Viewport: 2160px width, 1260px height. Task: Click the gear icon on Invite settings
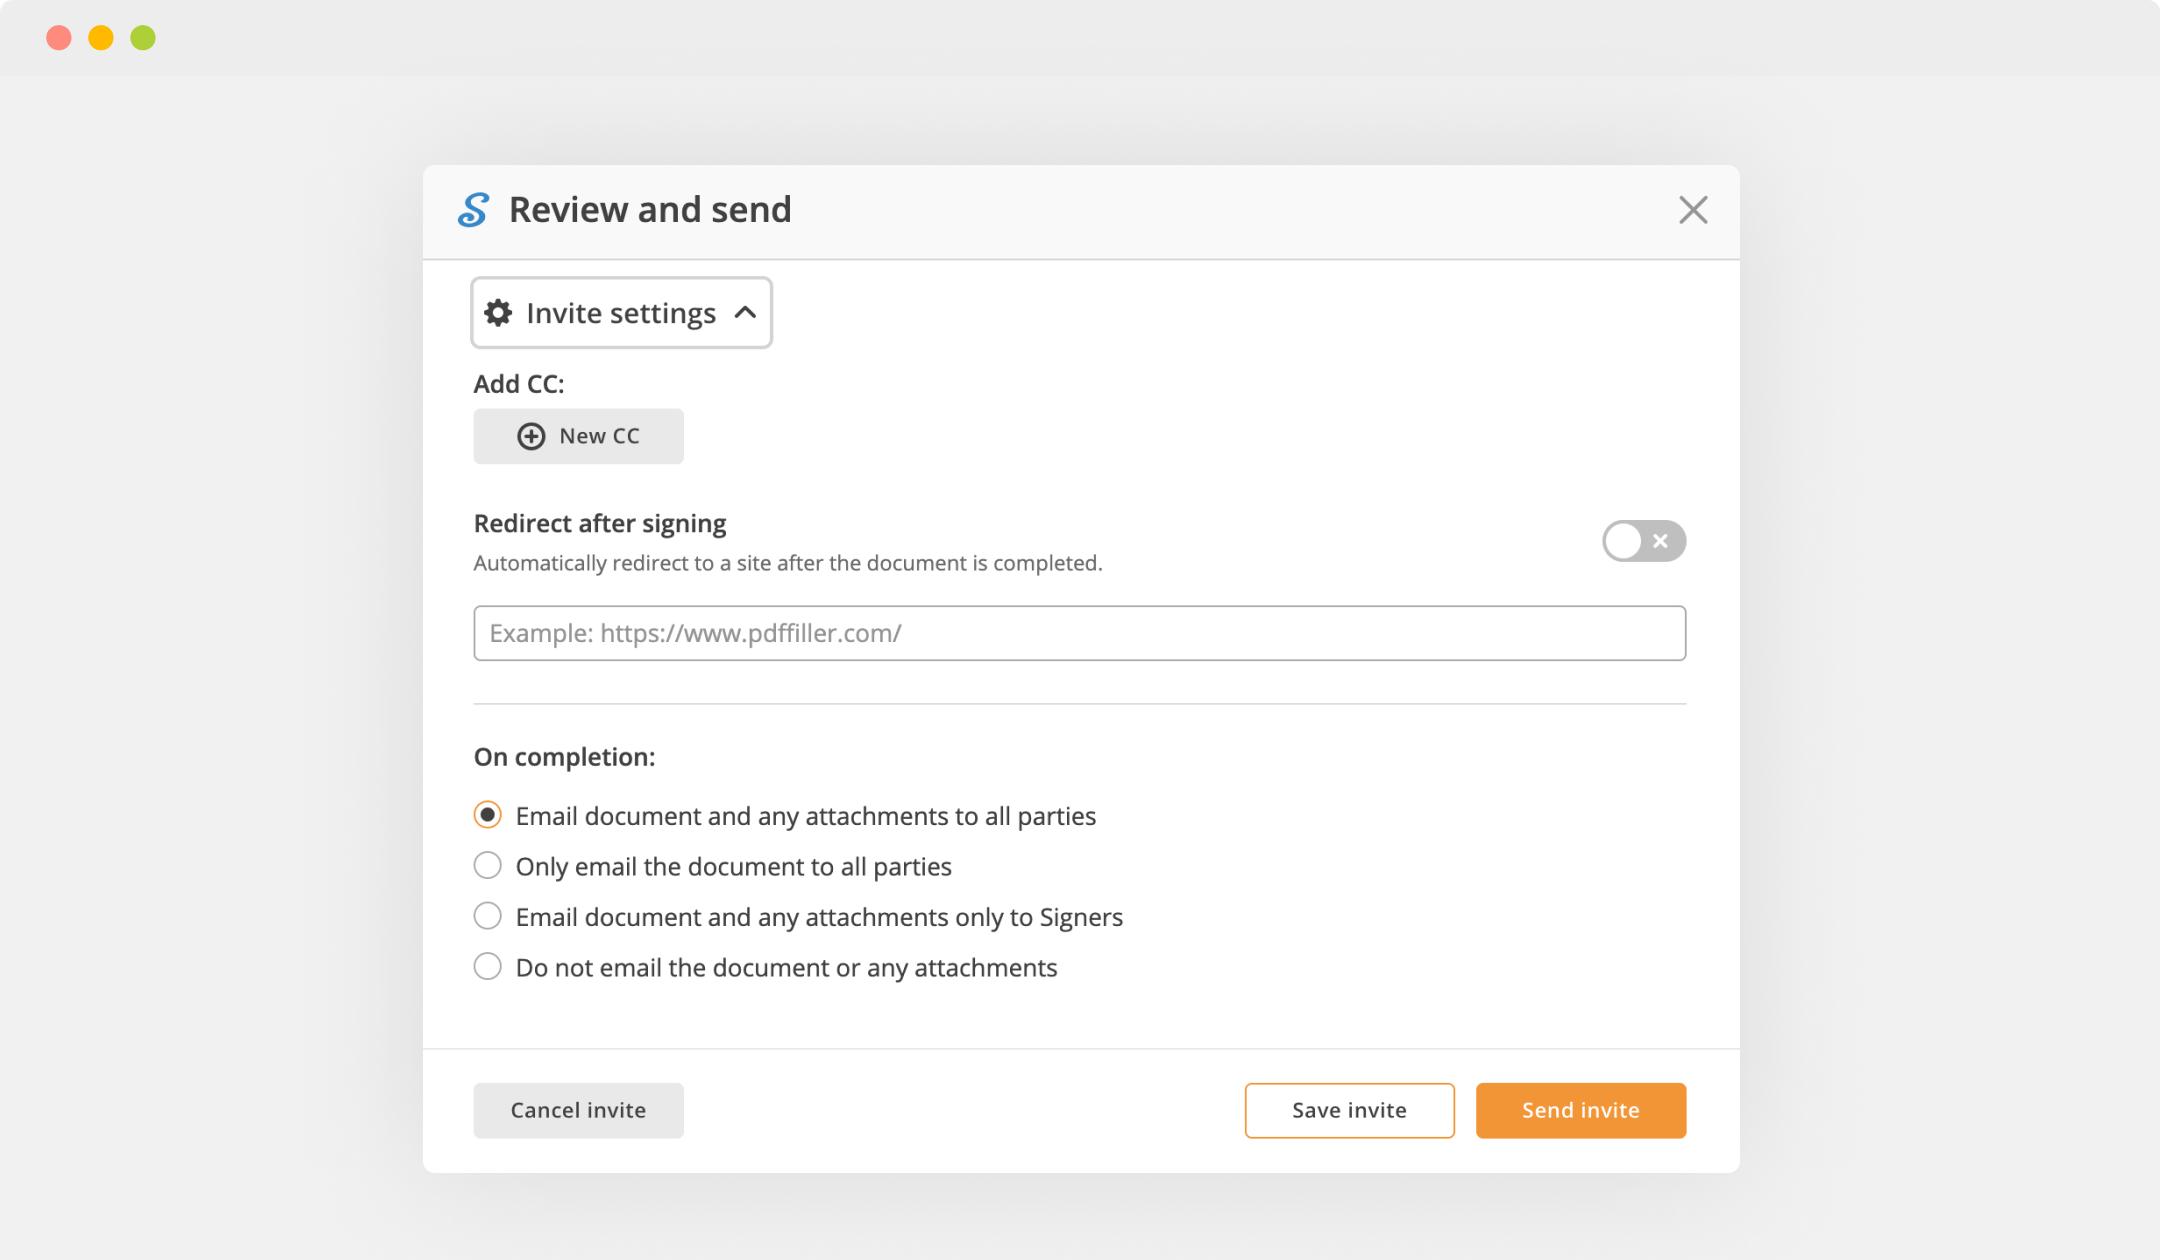point(499,312)
